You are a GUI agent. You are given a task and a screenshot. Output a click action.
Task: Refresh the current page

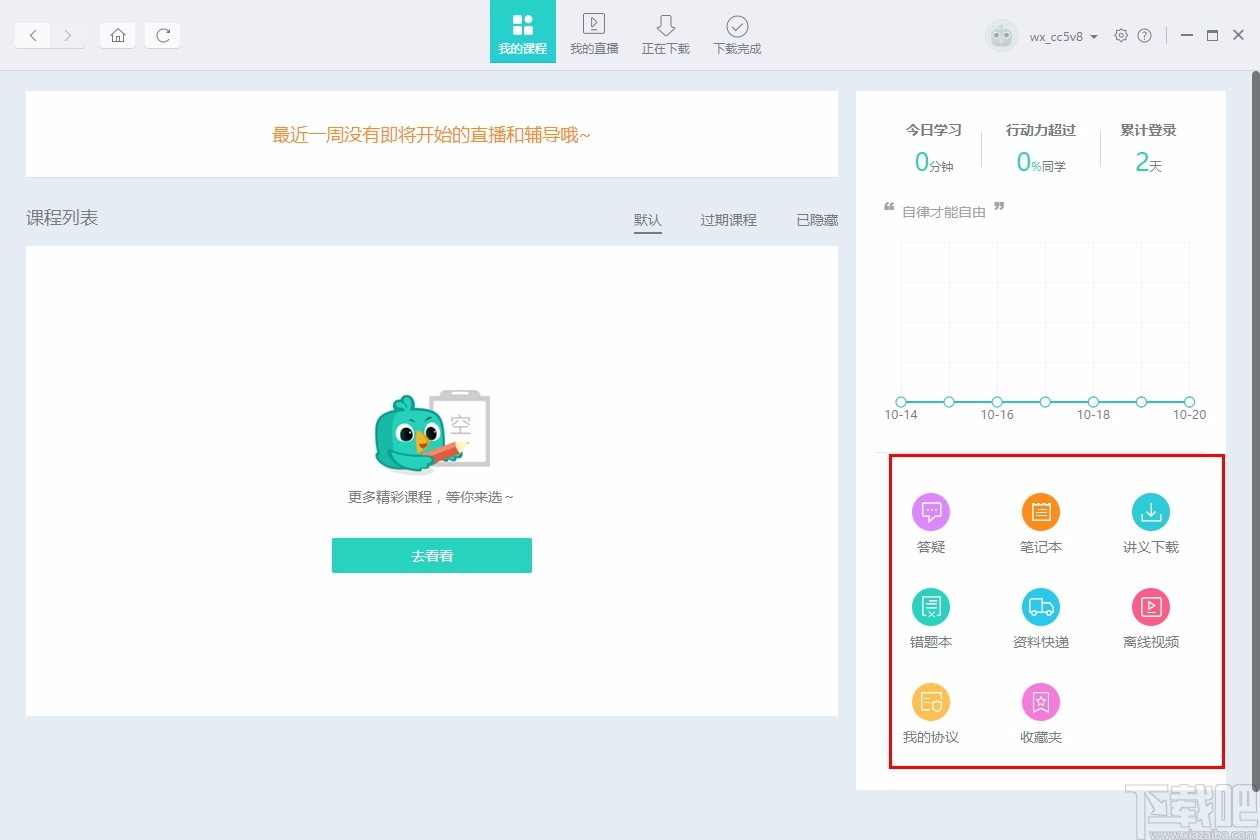161,35
